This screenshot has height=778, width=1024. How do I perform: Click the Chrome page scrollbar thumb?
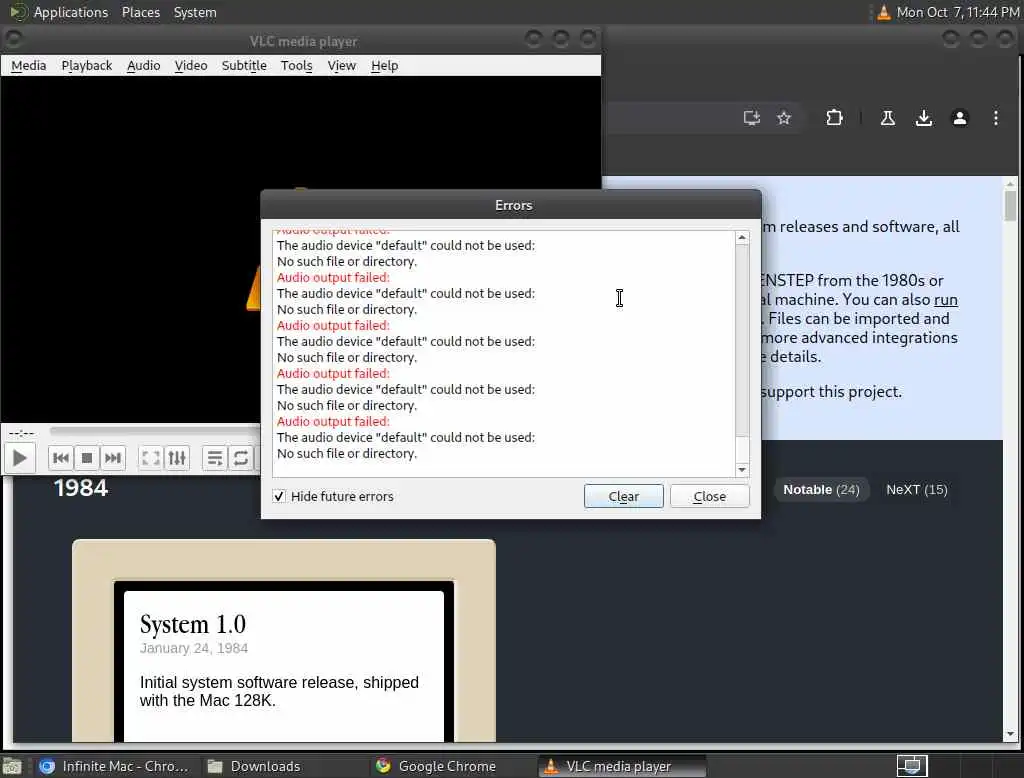(x=1010, y=205)
